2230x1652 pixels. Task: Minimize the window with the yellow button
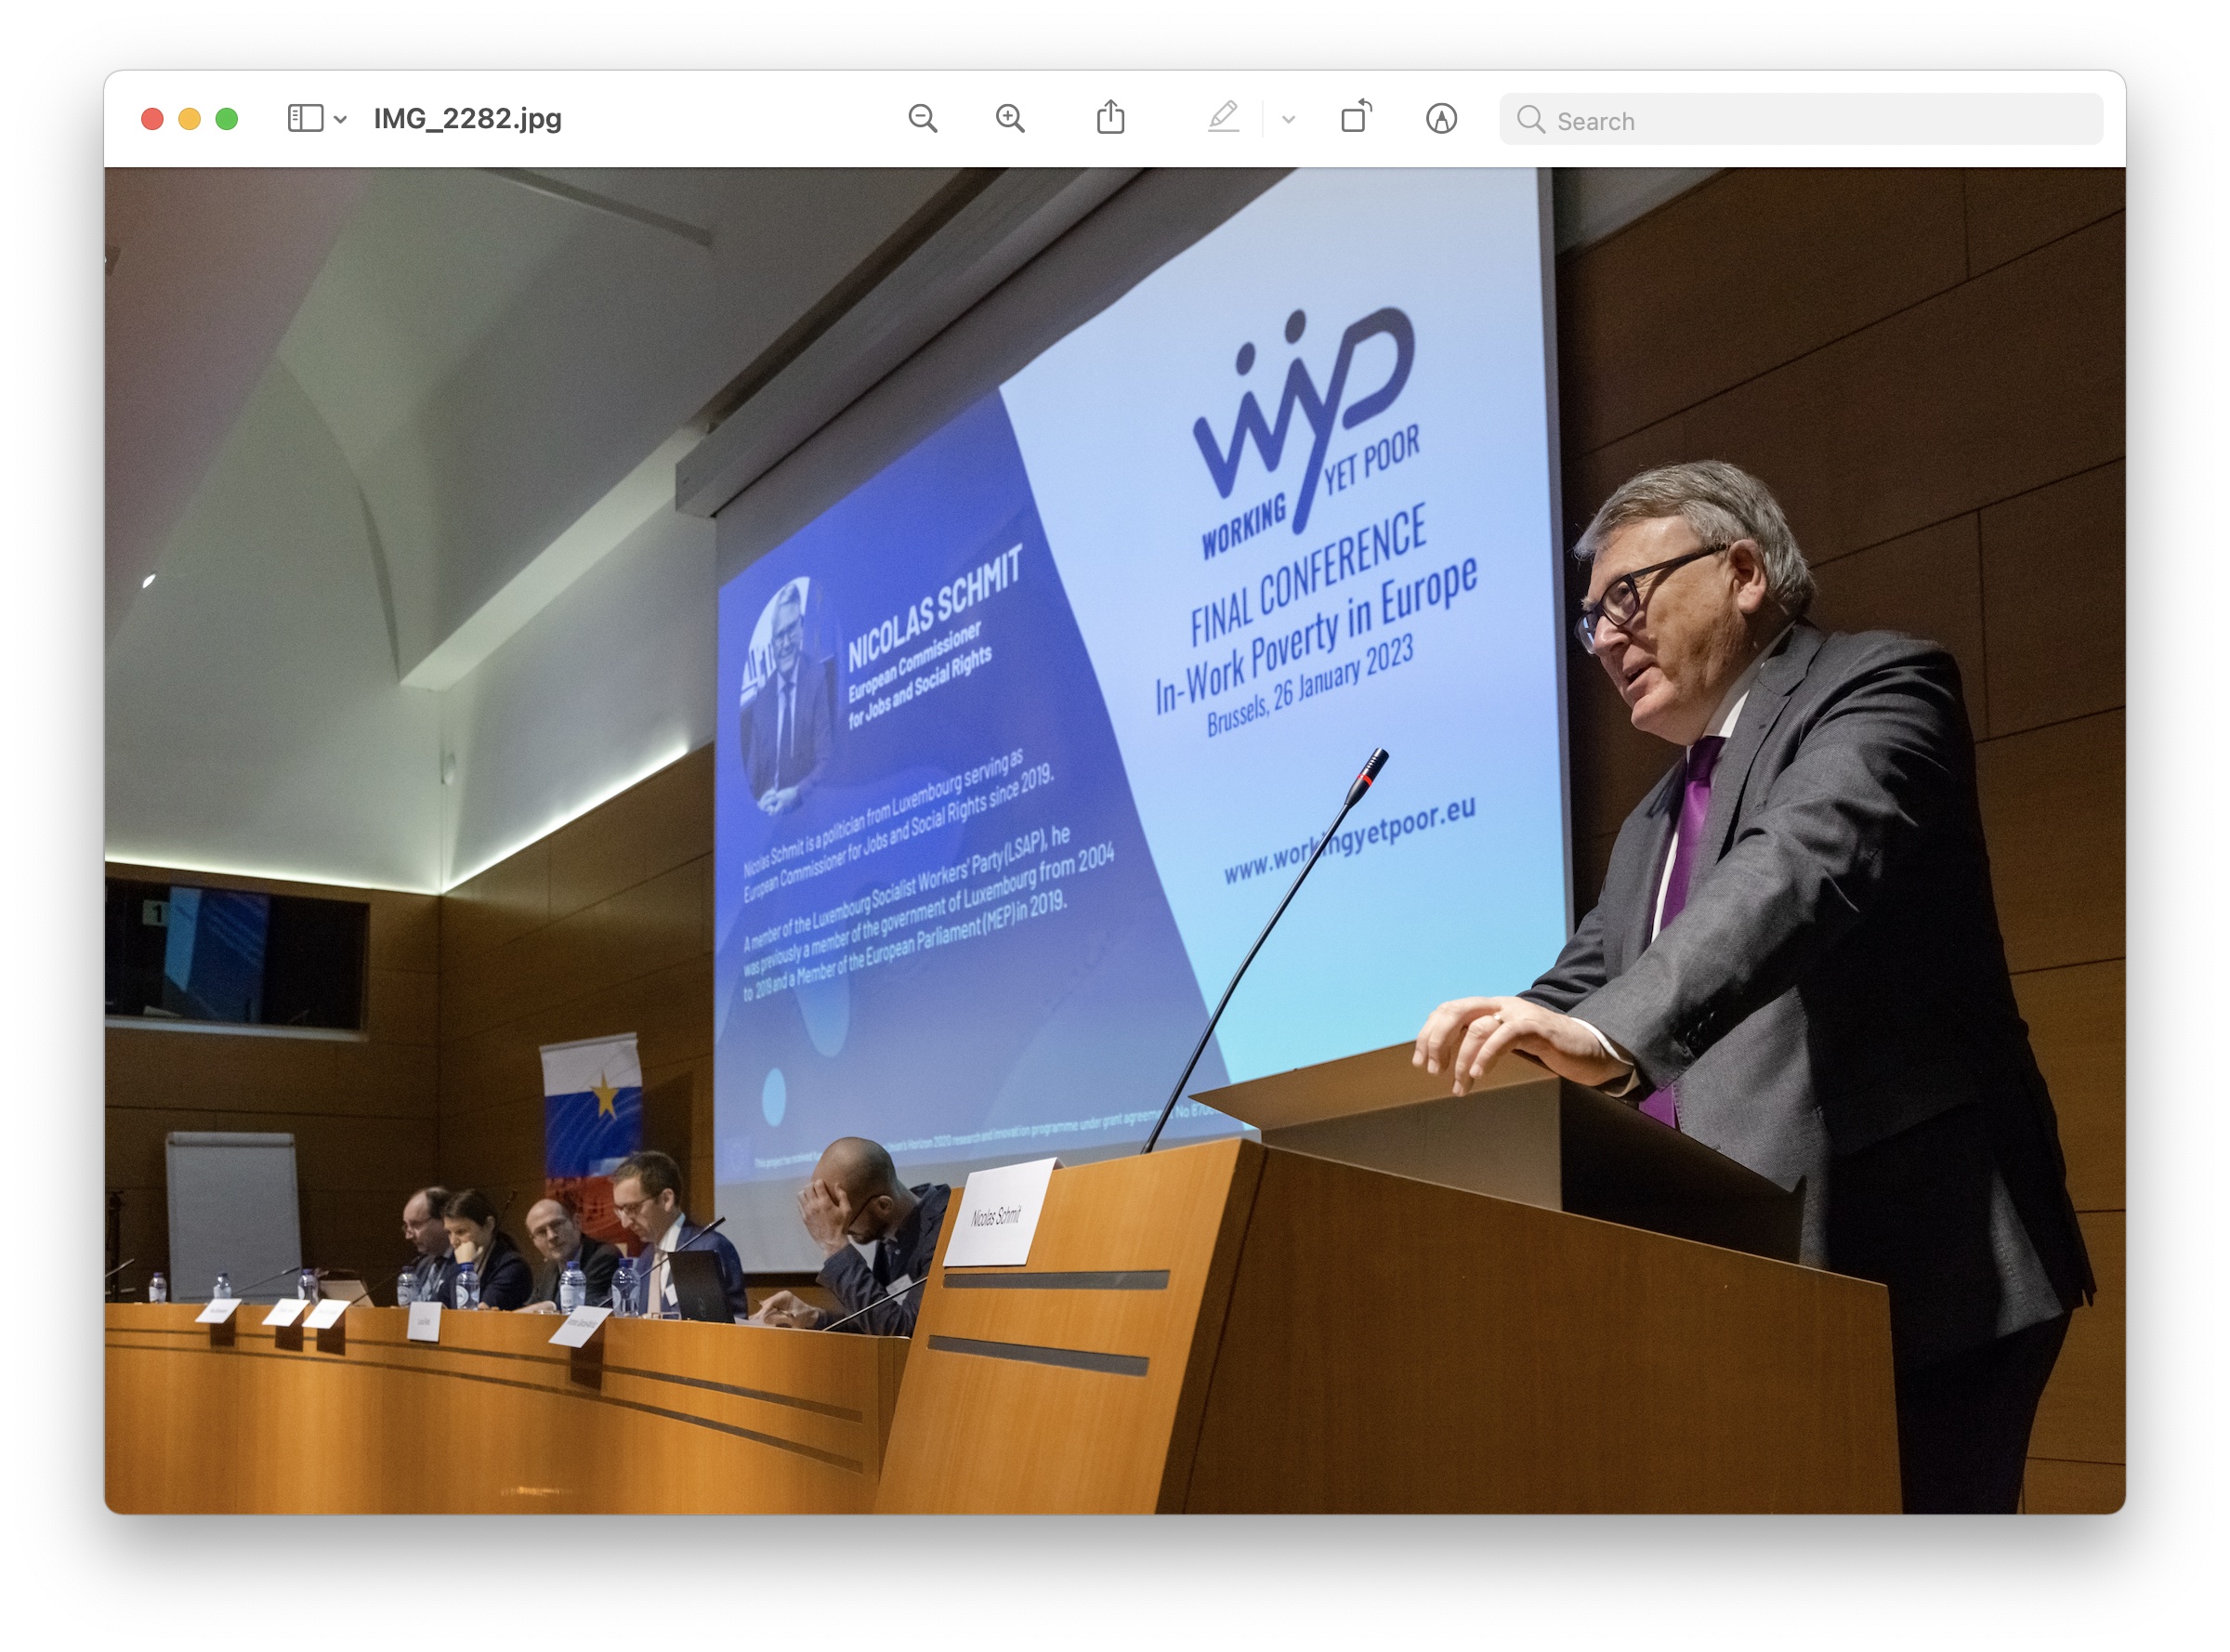click(x=189, y=119)
